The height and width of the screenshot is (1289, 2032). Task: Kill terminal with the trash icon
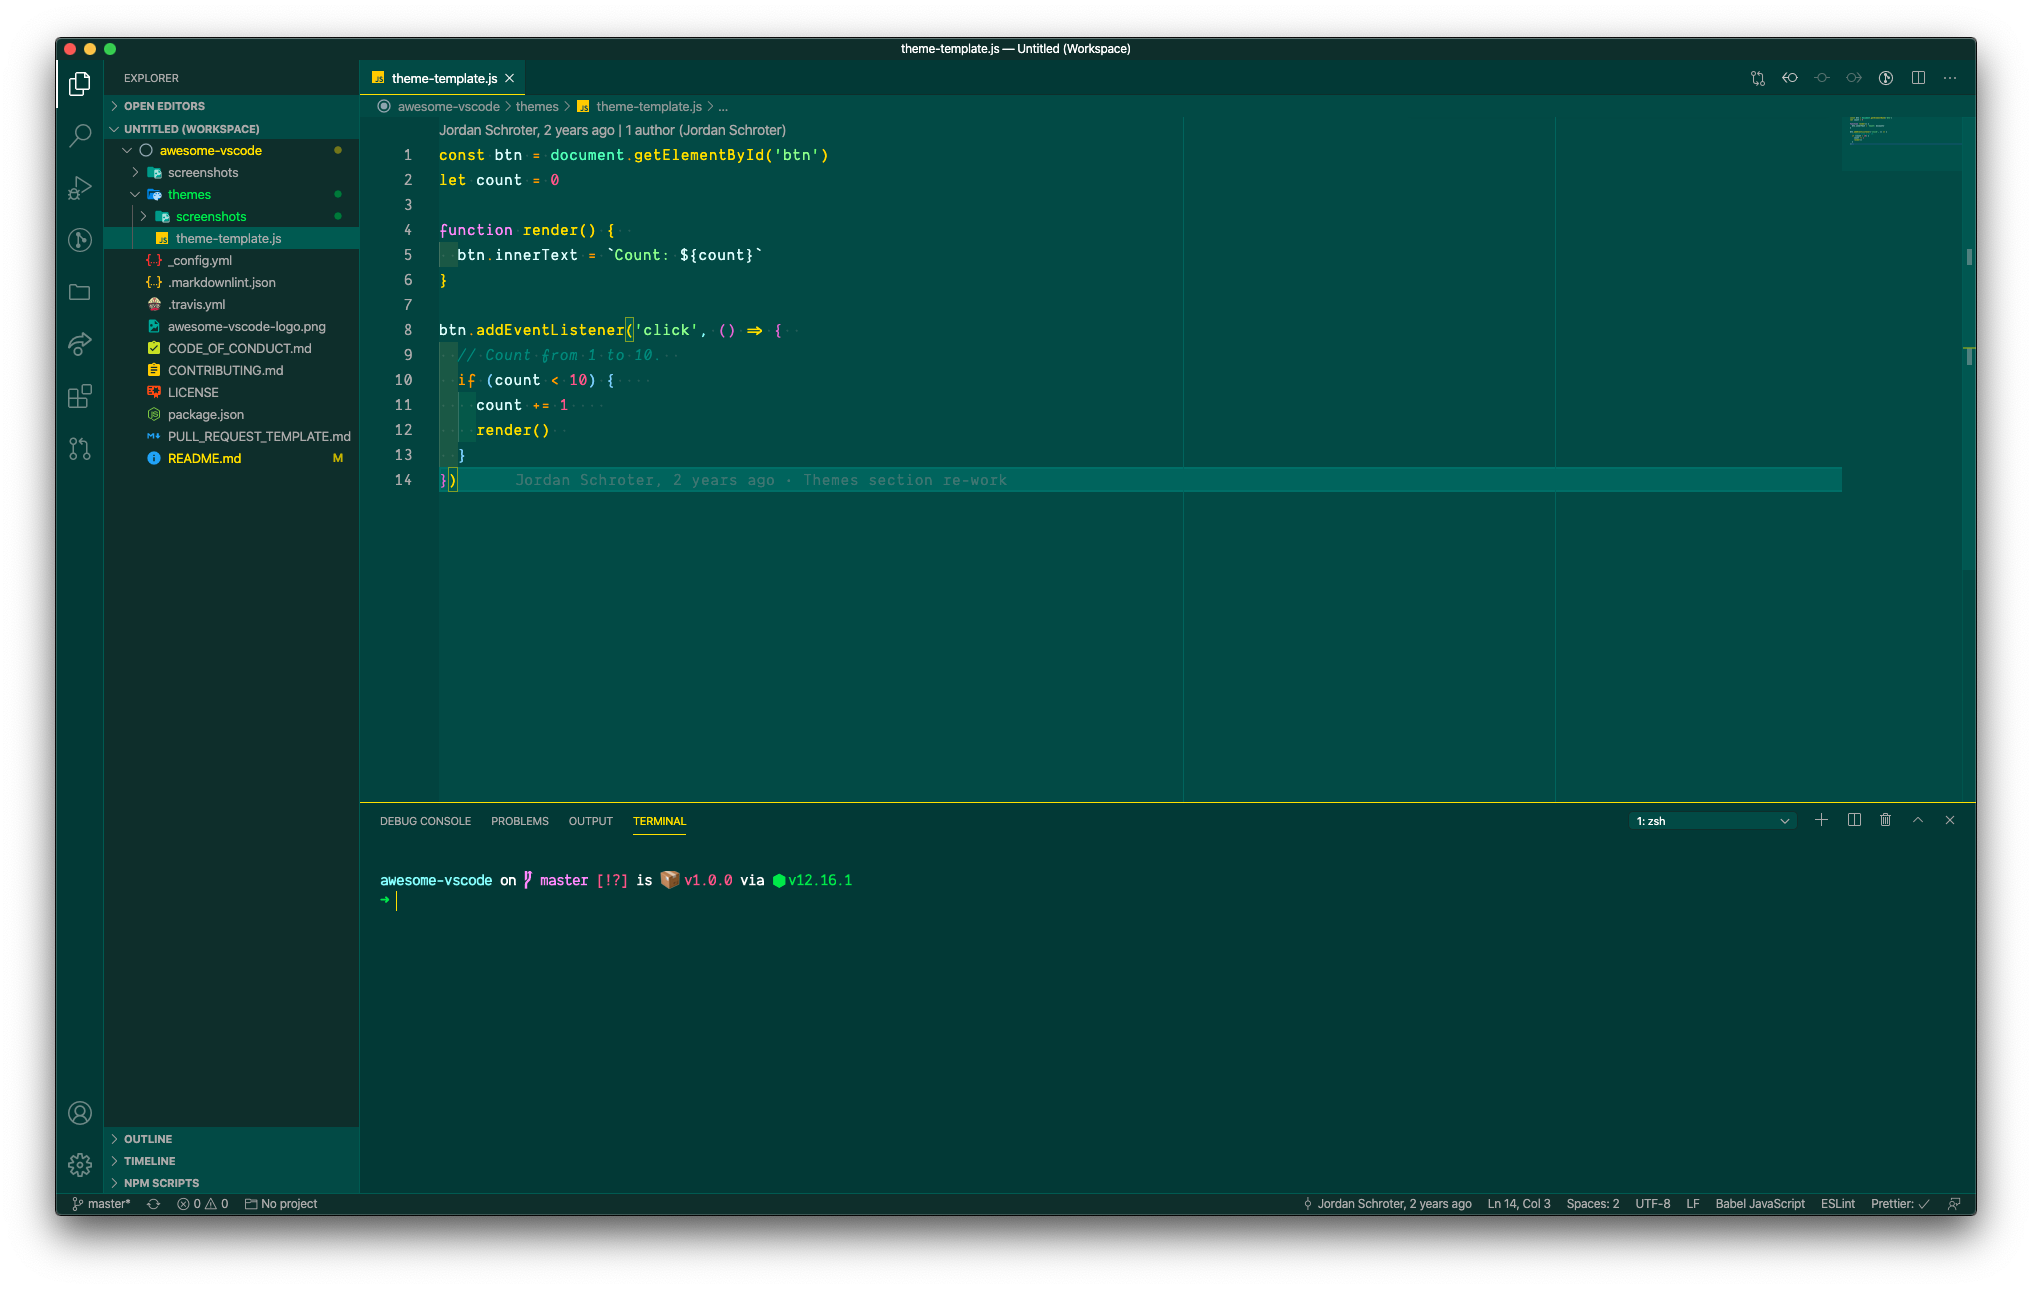pyautogui.click(x=1885, y=820)
